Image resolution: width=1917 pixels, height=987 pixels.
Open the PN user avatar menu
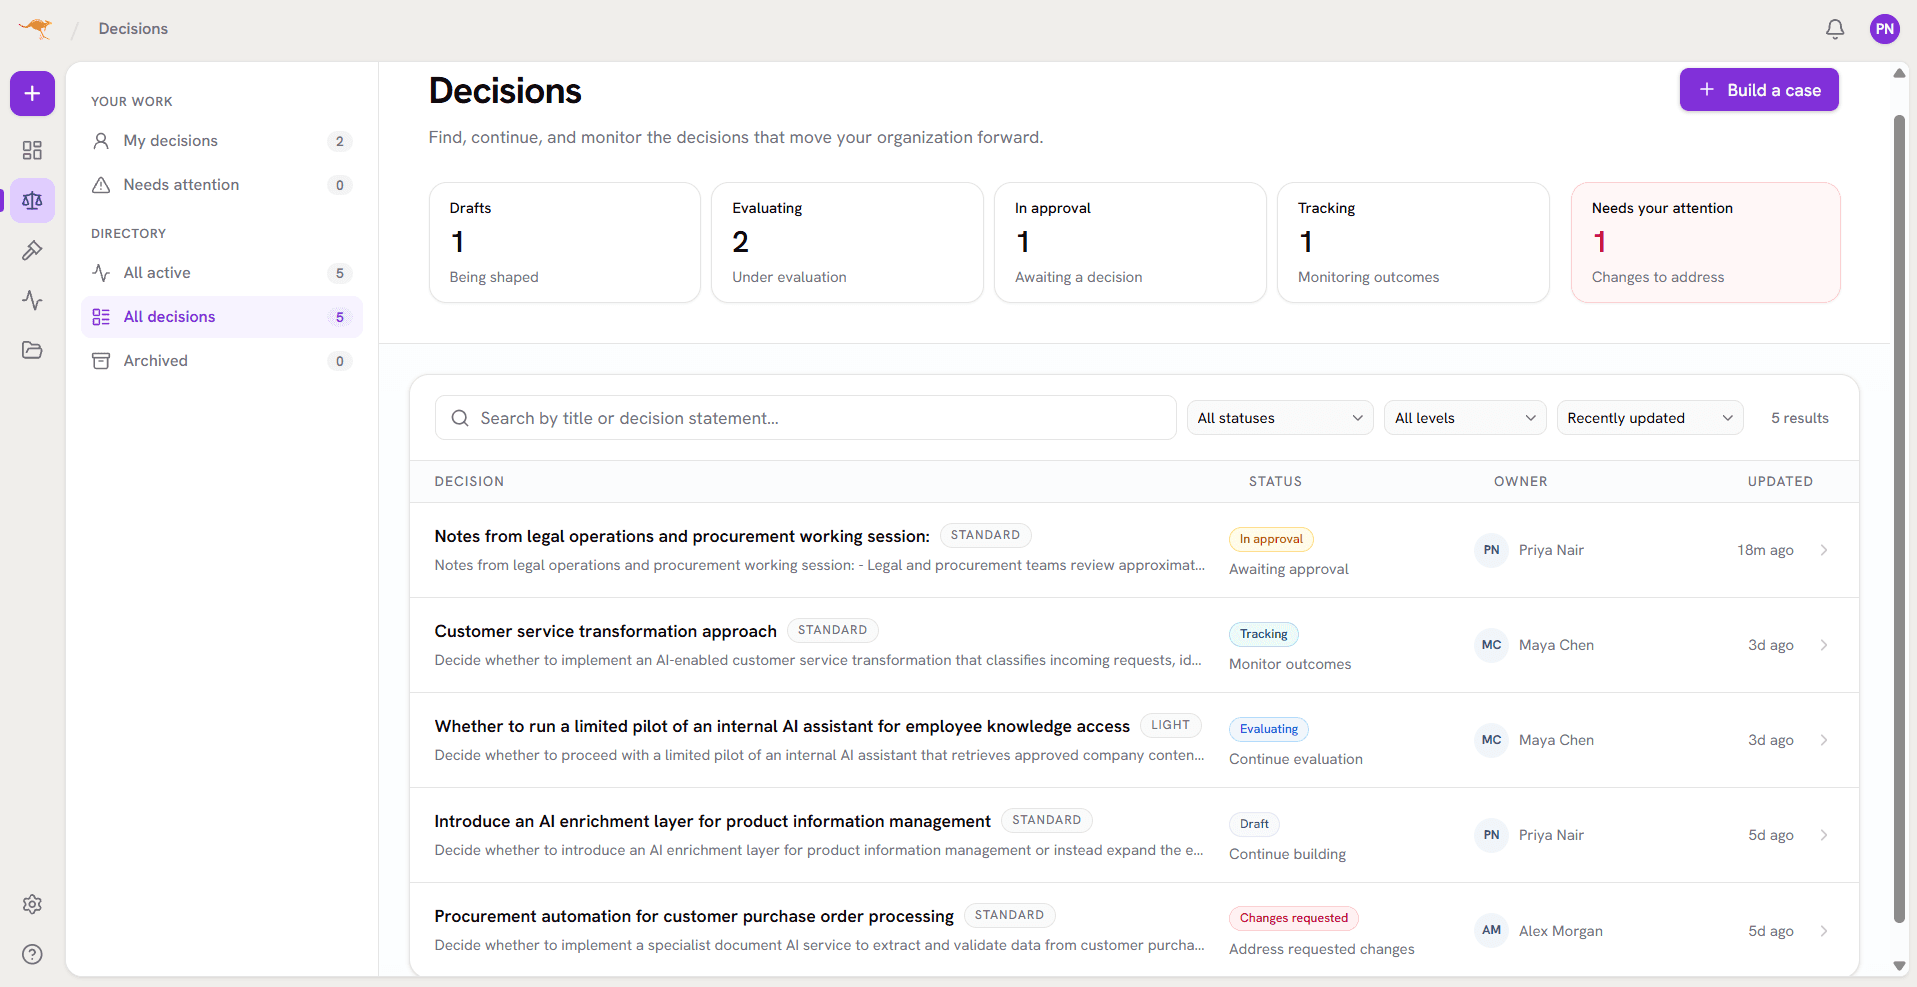(x=1885, y=29)
